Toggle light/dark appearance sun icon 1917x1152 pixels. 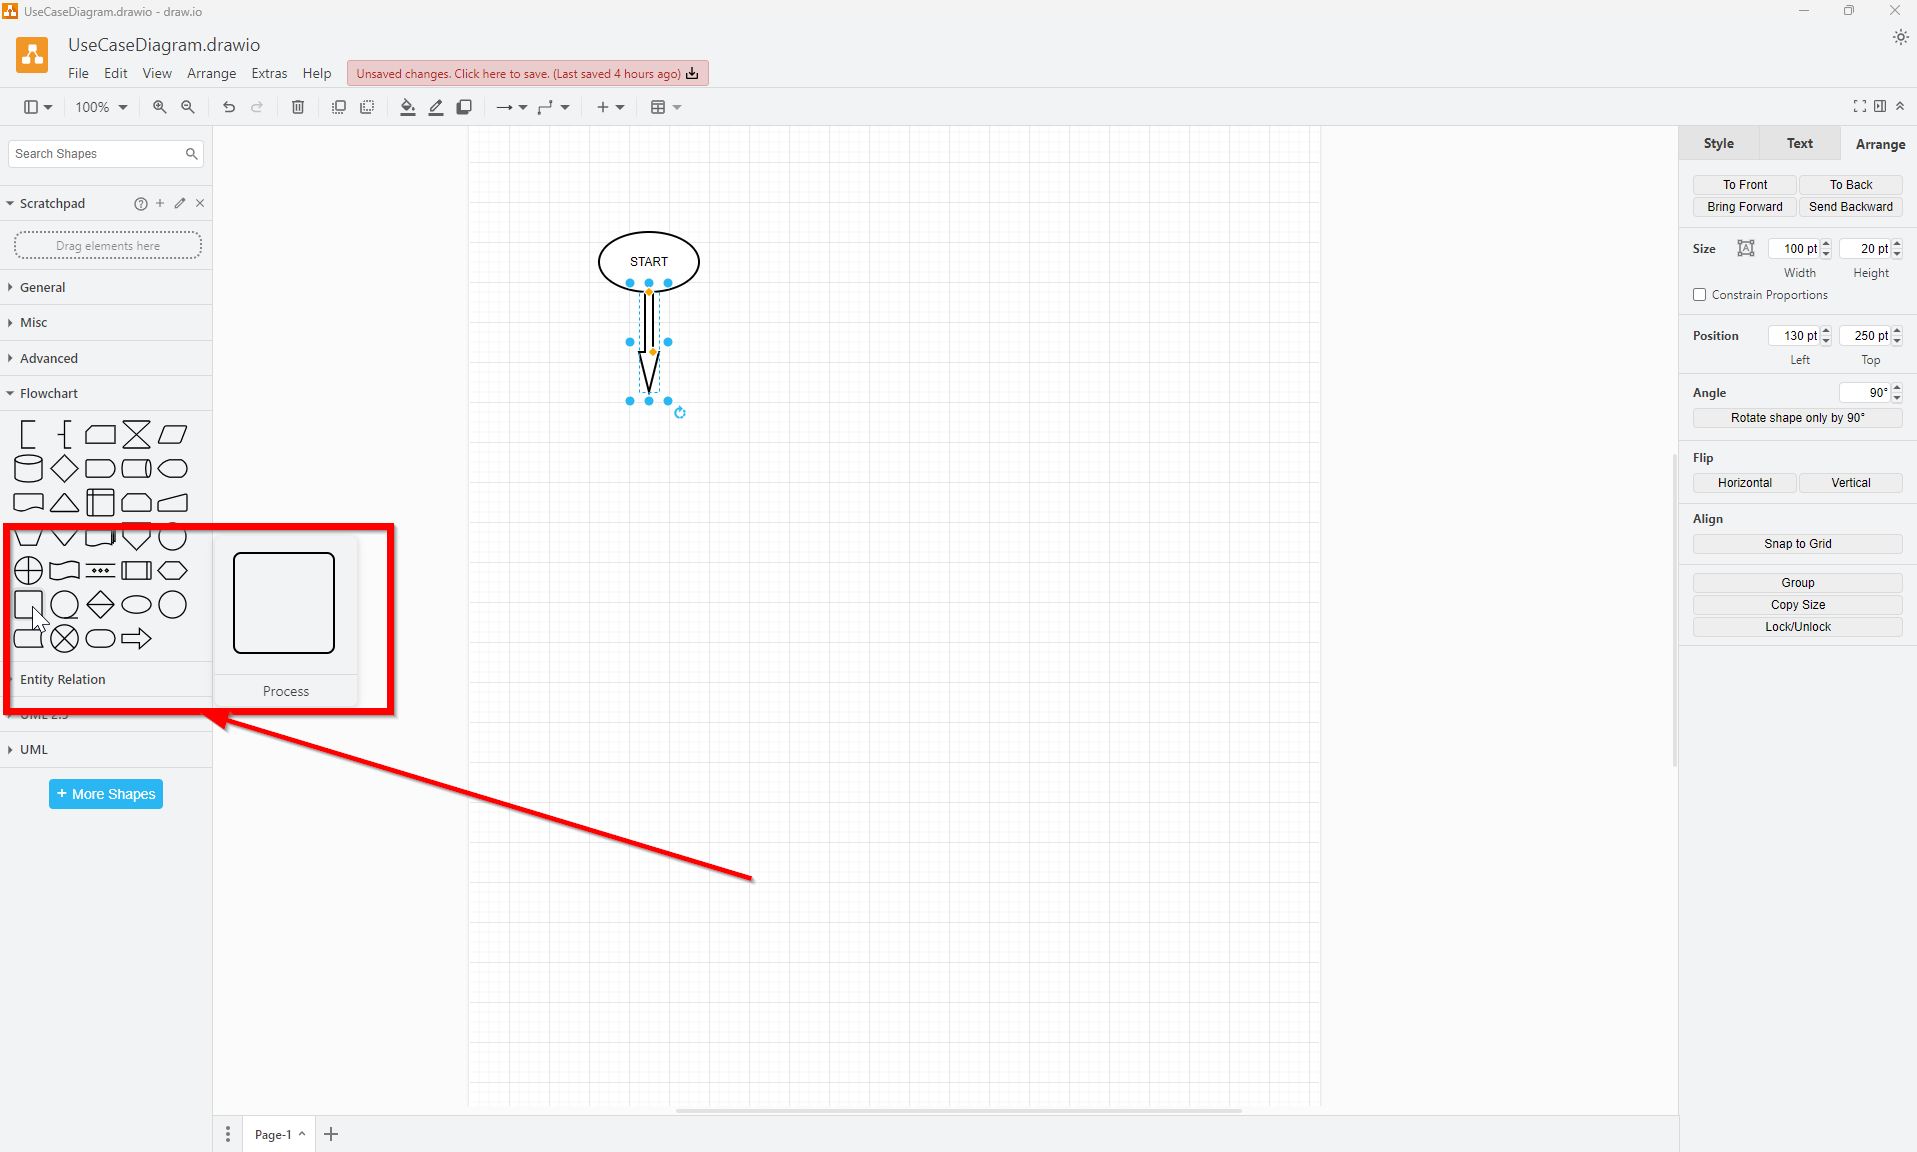point(1900,37)
